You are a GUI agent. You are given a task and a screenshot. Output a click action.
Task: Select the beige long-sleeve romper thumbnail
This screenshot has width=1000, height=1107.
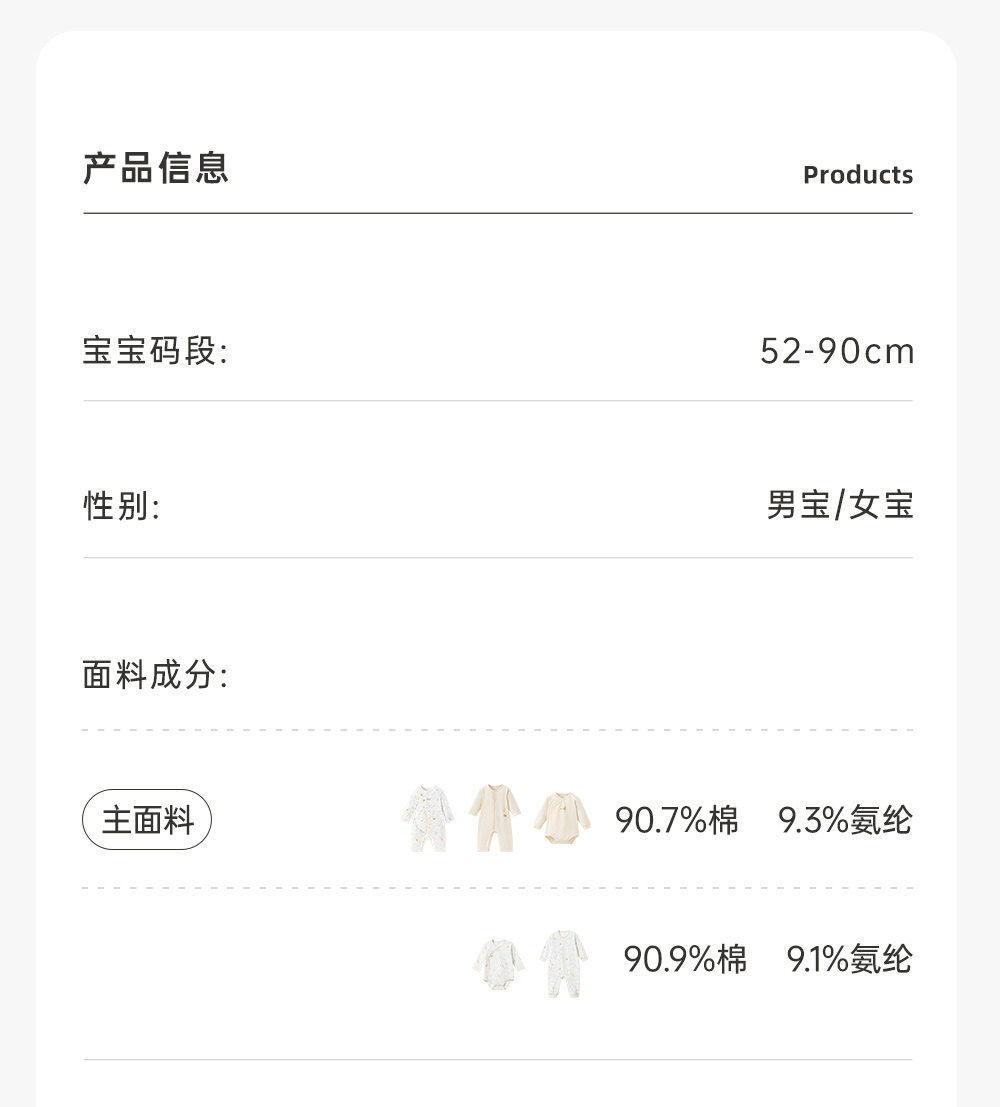[x=495, y=818]
